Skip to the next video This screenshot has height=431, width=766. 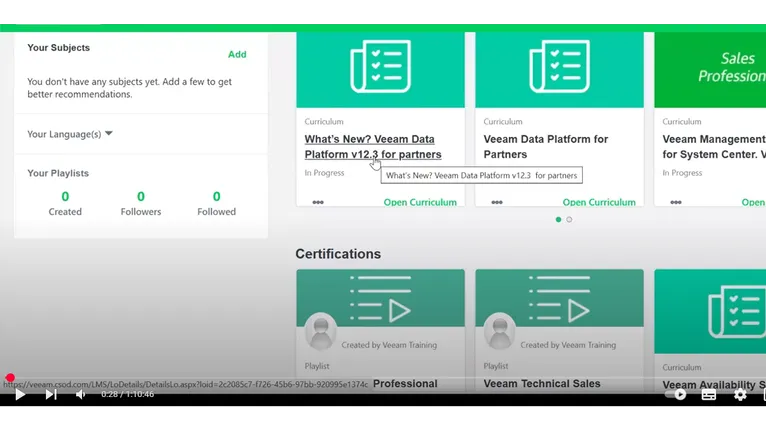click(51, 394)
